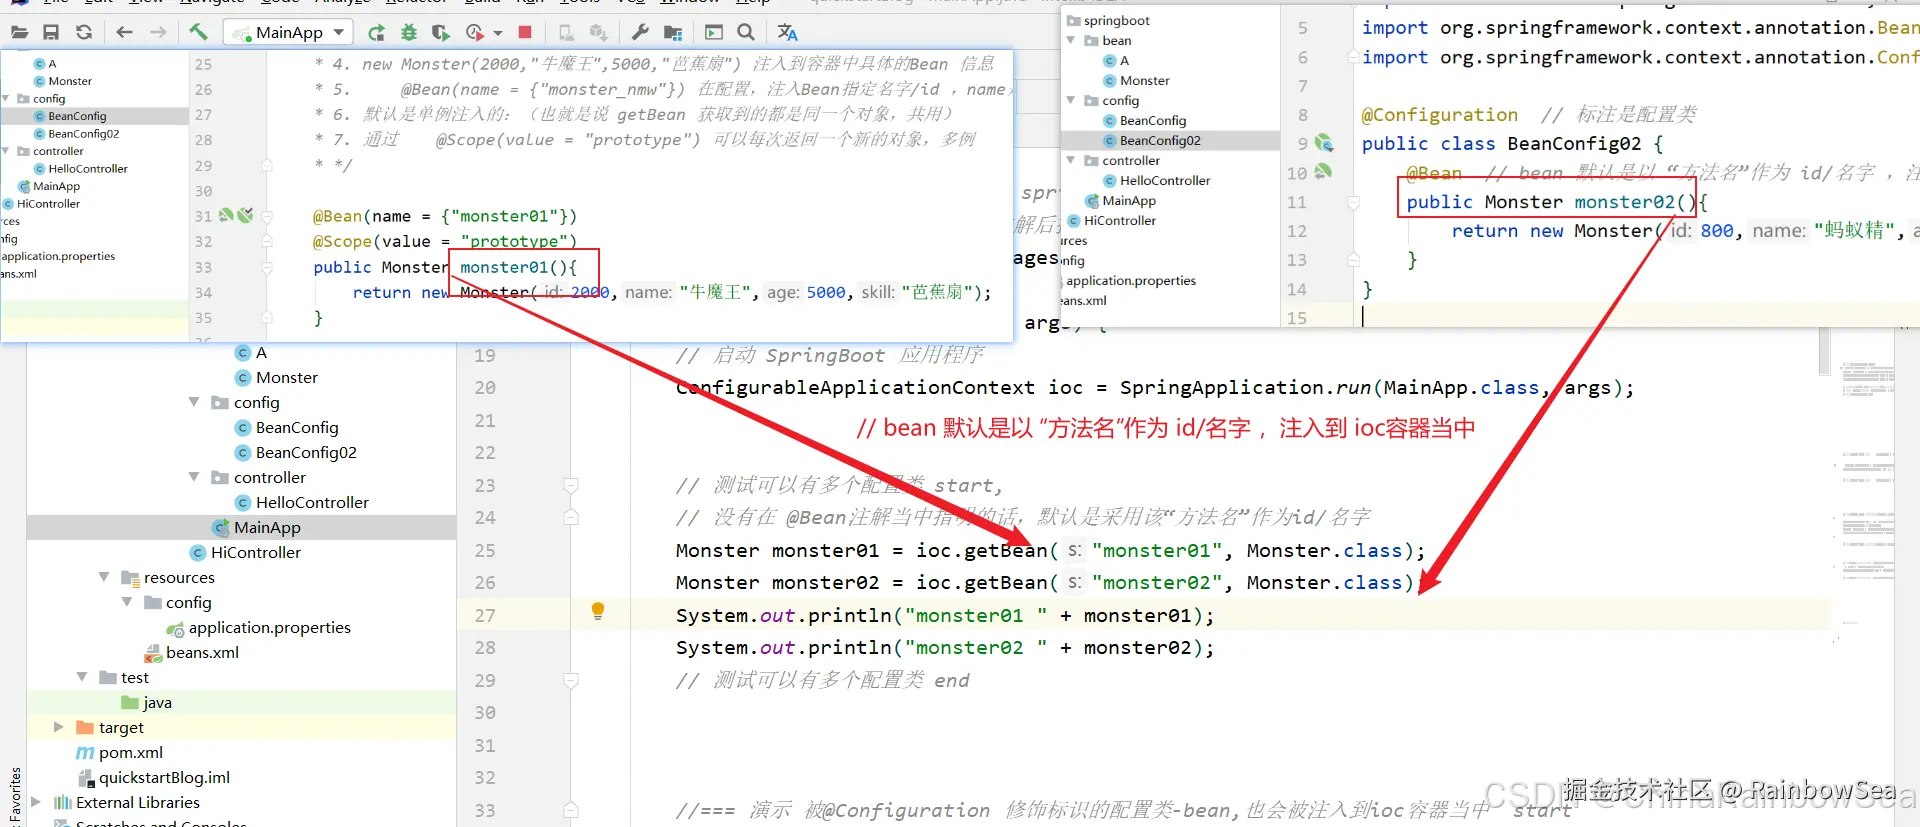Click the greyed device icon after Stop
Screen dimensions: 1920x827
pyautogui.click(x=566, y=32)
